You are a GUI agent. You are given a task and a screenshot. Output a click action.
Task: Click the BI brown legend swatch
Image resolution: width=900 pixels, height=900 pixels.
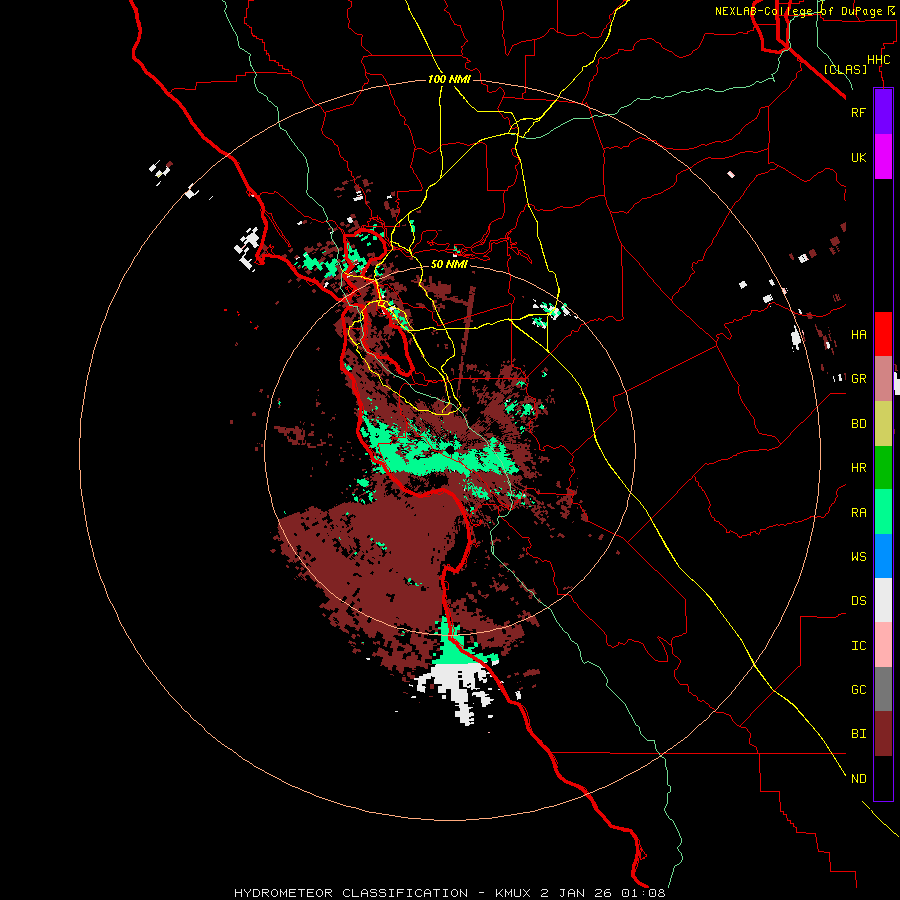click(883, 734)
